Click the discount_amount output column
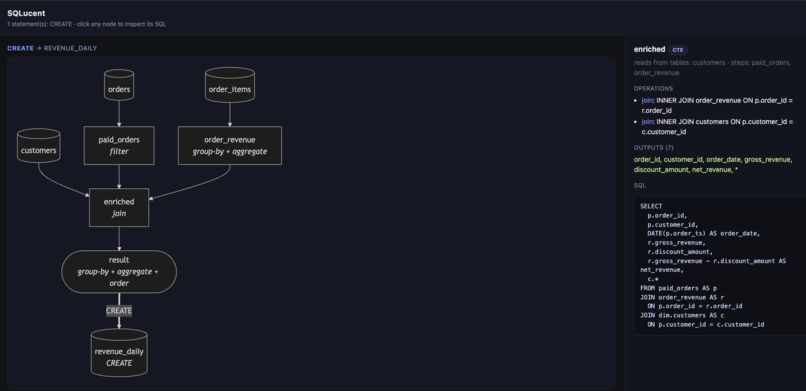 [662, 170]
